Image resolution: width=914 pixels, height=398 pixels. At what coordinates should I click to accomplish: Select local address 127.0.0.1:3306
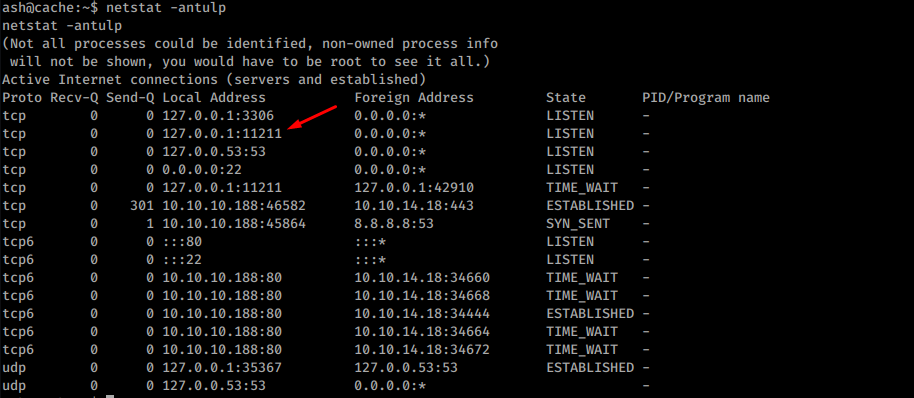coord(218,116)
